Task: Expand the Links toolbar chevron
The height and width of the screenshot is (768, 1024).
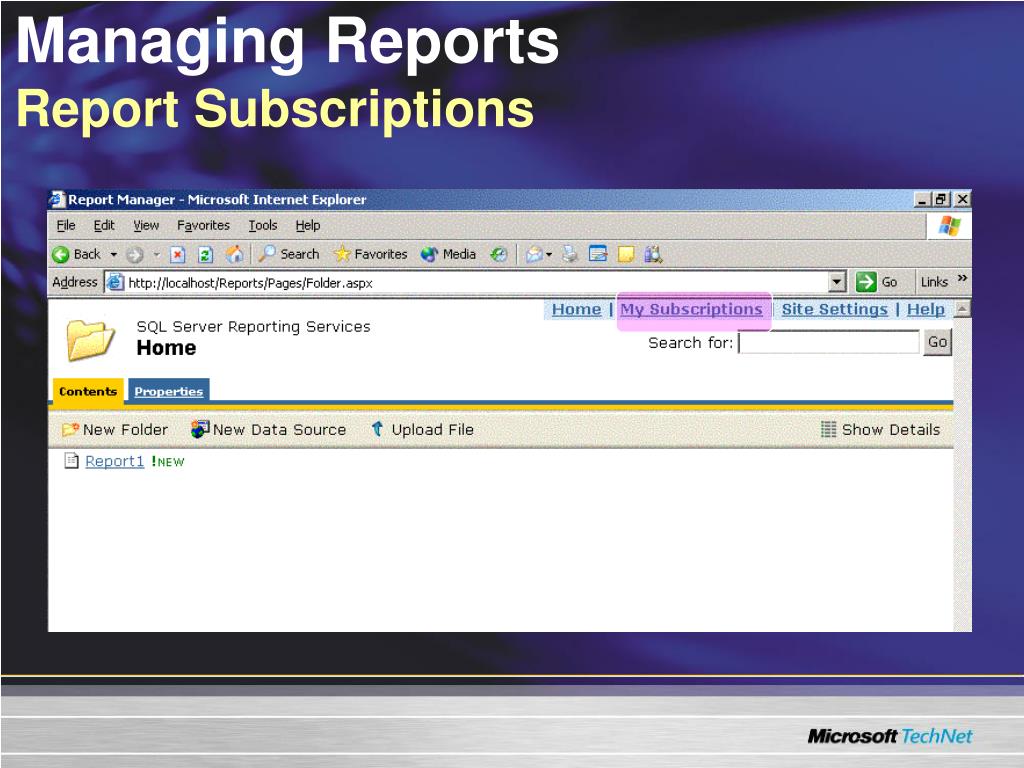Action: 962,278
